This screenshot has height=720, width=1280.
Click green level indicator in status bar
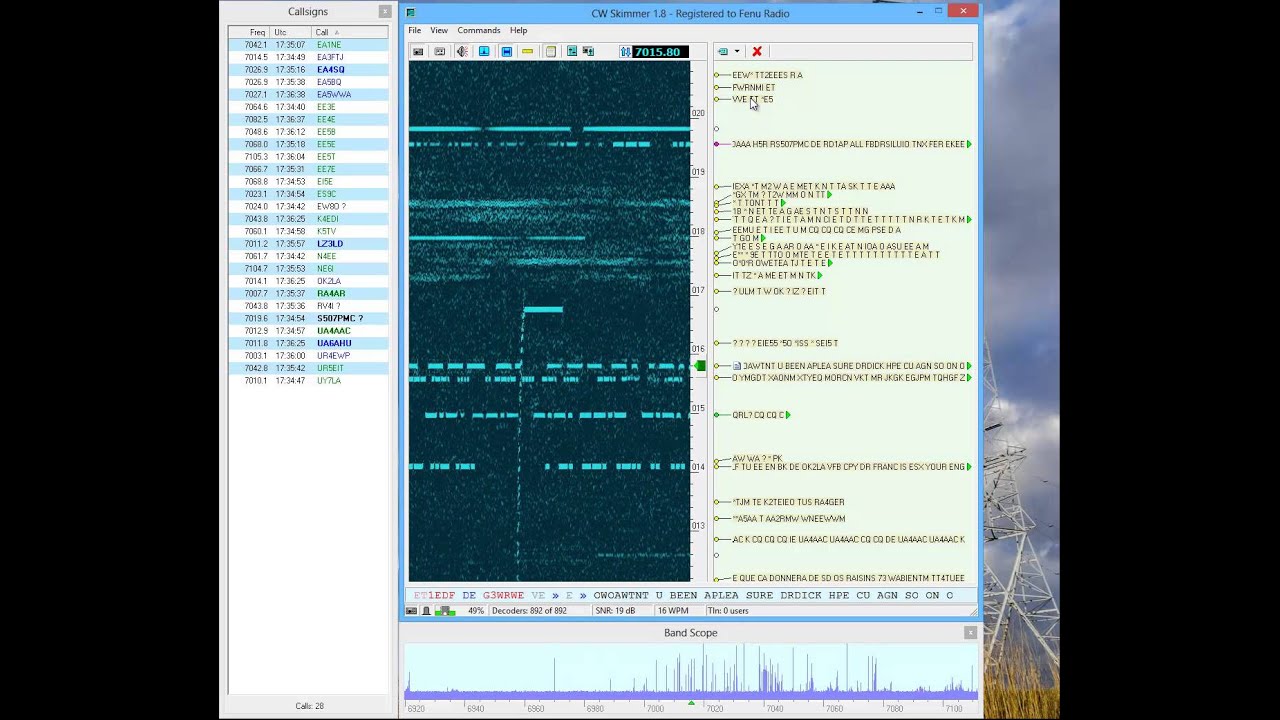(444, 611)
